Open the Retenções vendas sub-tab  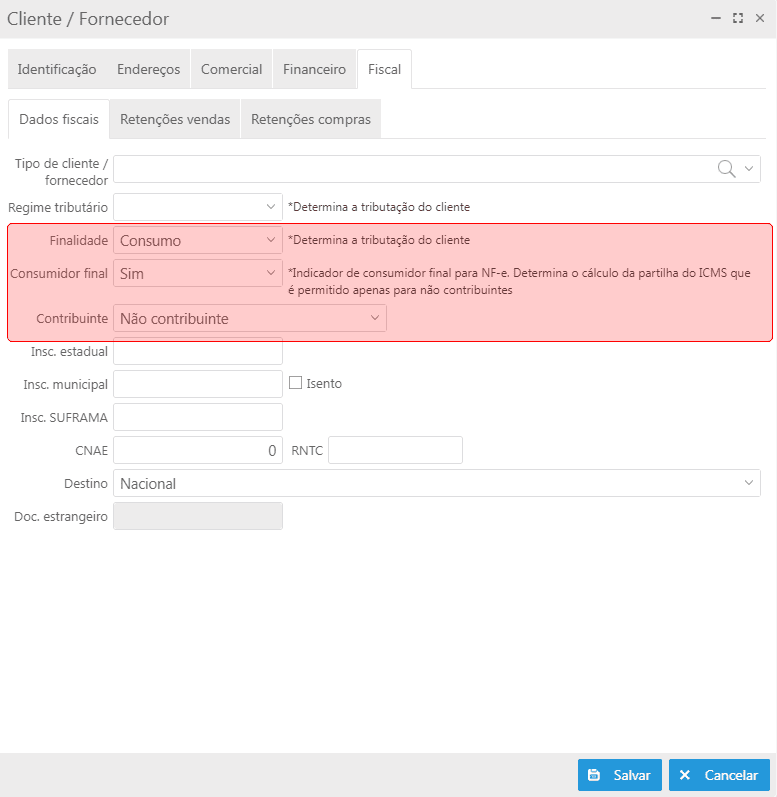point(175,119)
